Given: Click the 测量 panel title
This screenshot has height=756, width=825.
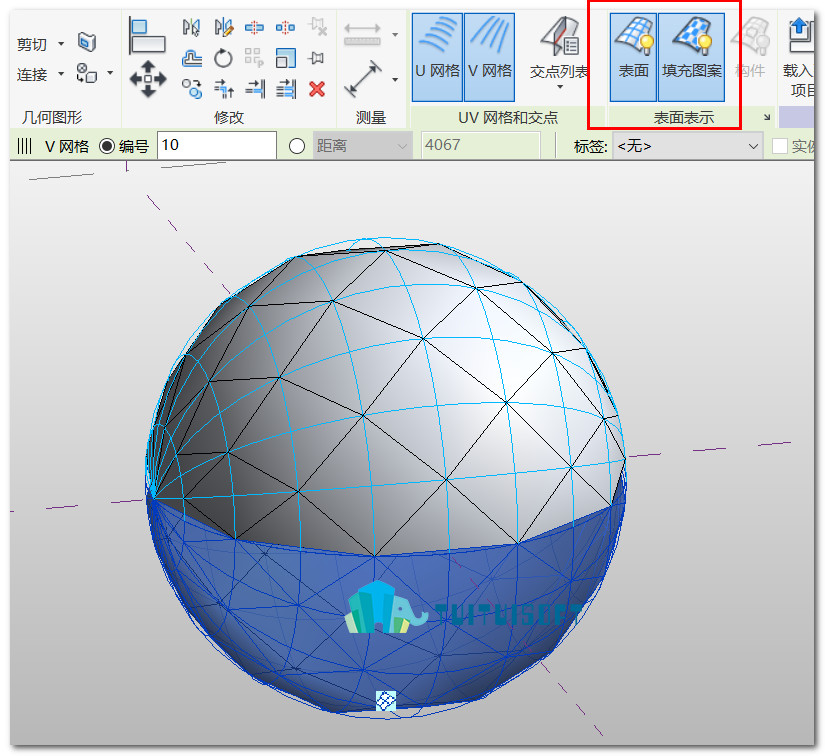Looking at the screenshot, I should point(371,117).
